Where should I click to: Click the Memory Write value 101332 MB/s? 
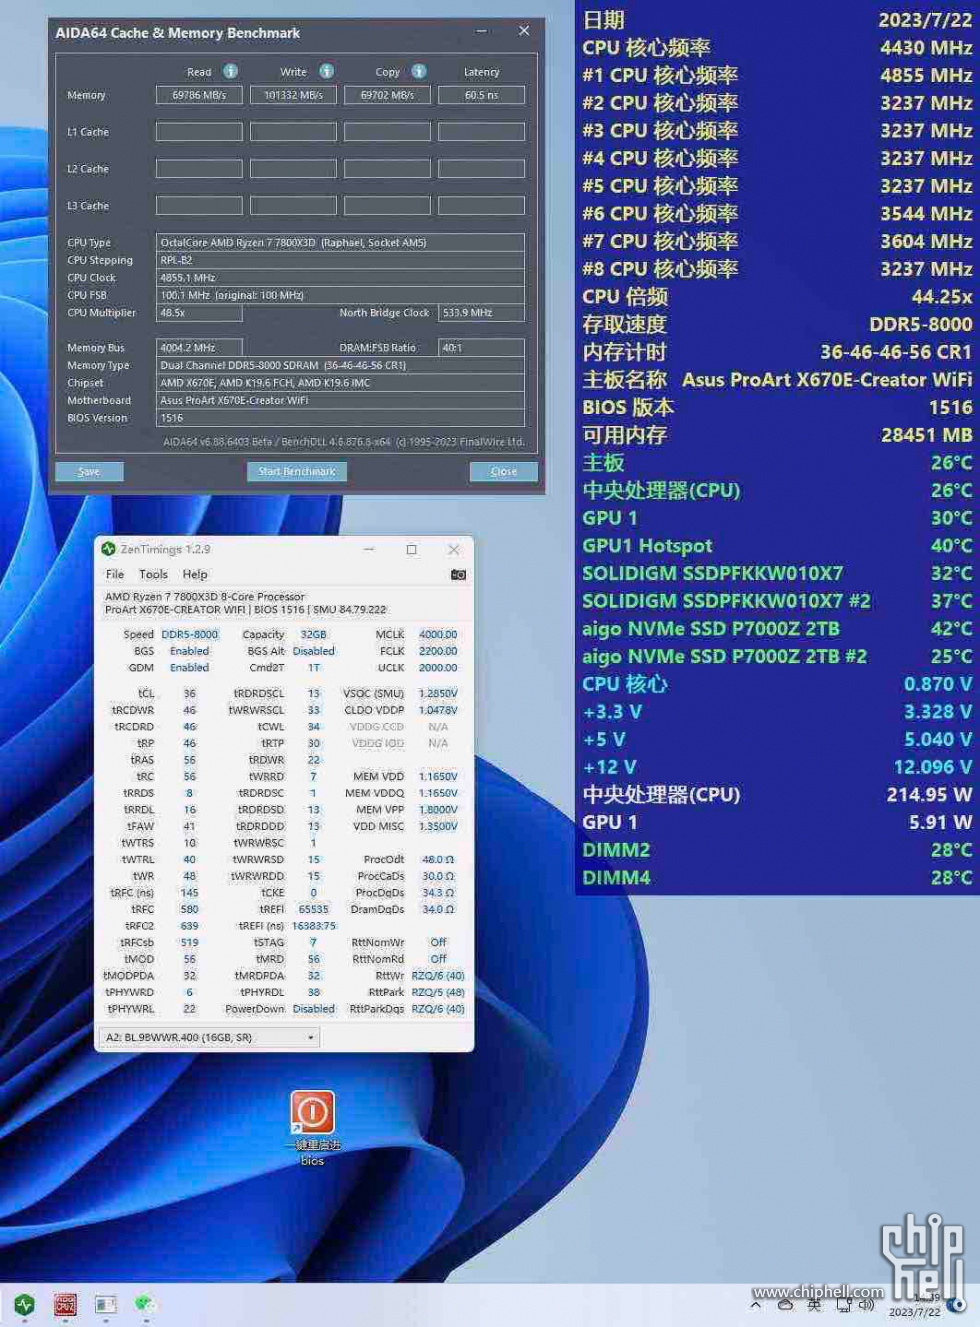pos(293,95)
